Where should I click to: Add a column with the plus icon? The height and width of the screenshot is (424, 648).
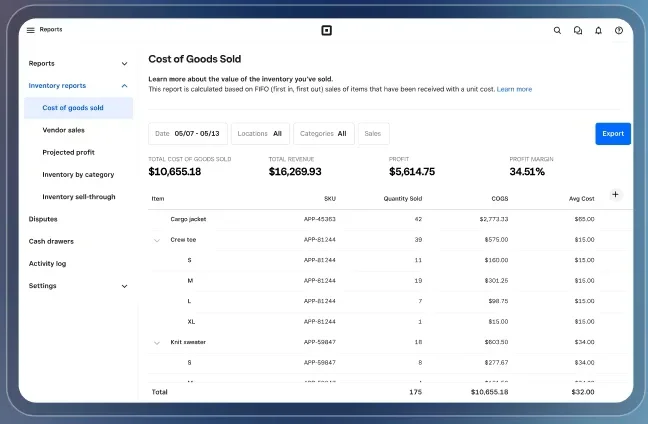pos(615,194)
